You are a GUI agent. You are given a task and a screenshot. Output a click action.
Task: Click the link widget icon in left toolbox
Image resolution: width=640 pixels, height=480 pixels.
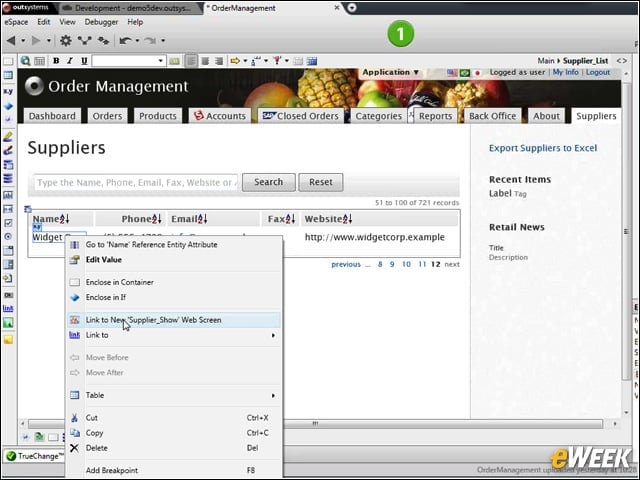[8, 309]
